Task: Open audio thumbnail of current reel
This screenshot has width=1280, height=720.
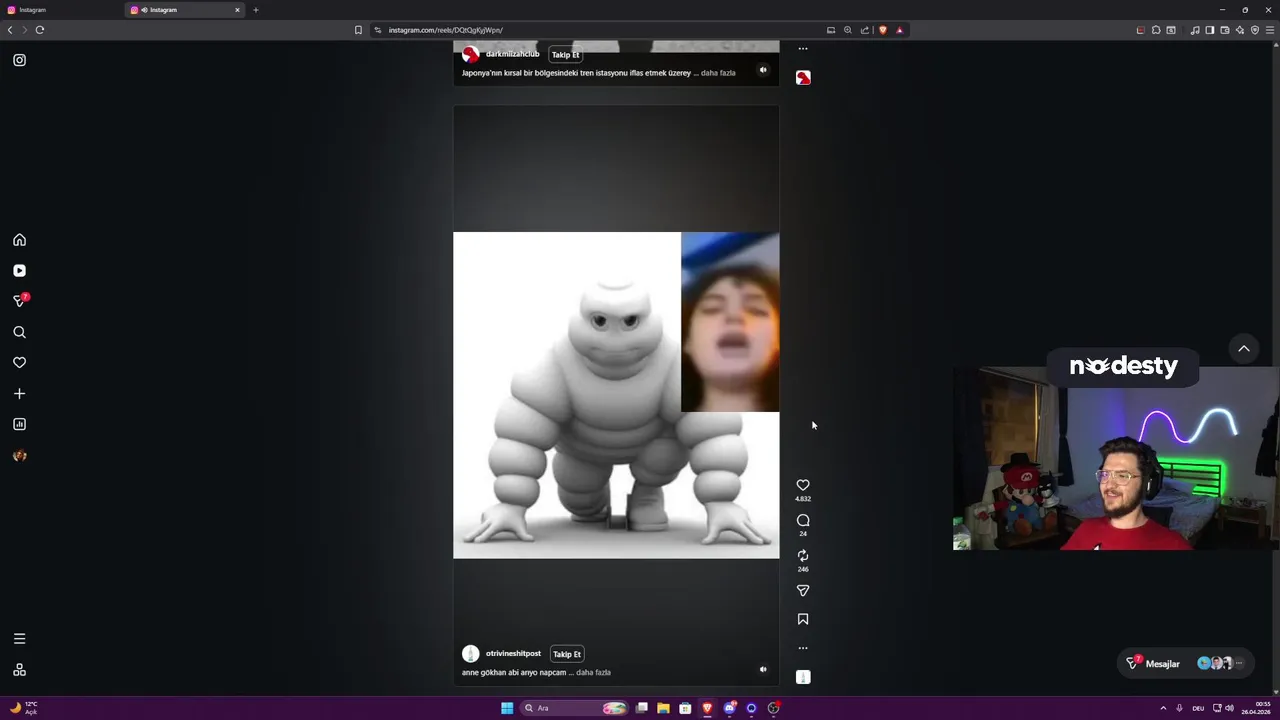Action: [x=803, y=677]
